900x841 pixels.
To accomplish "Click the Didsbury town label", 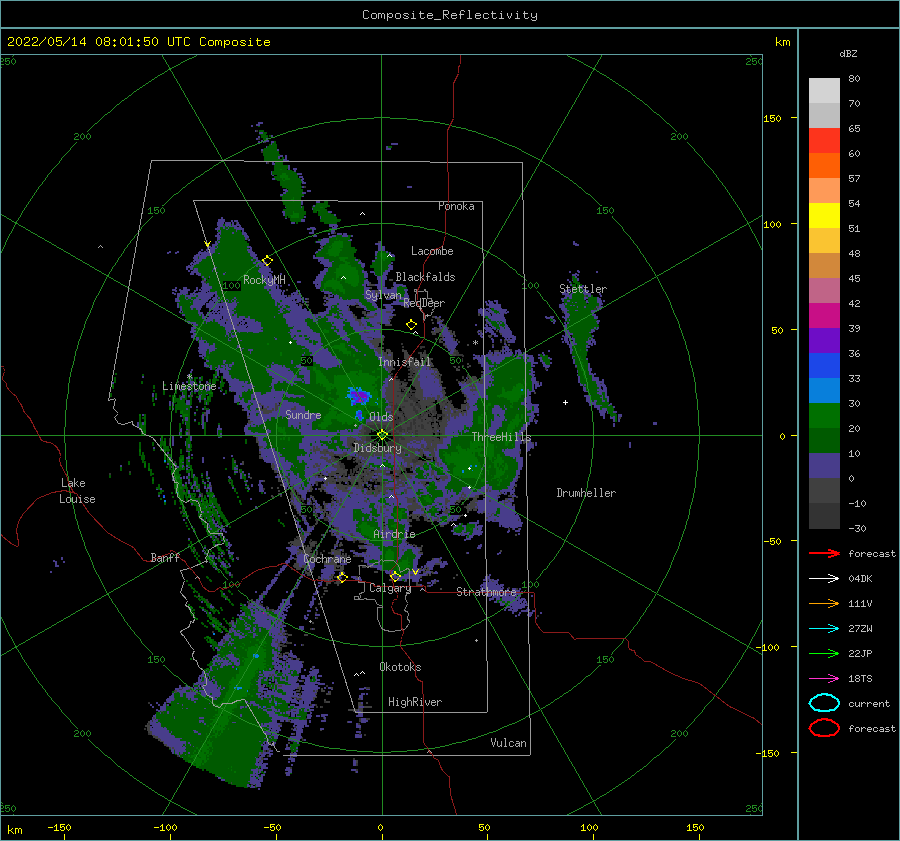I will click(x=377, y=448).
